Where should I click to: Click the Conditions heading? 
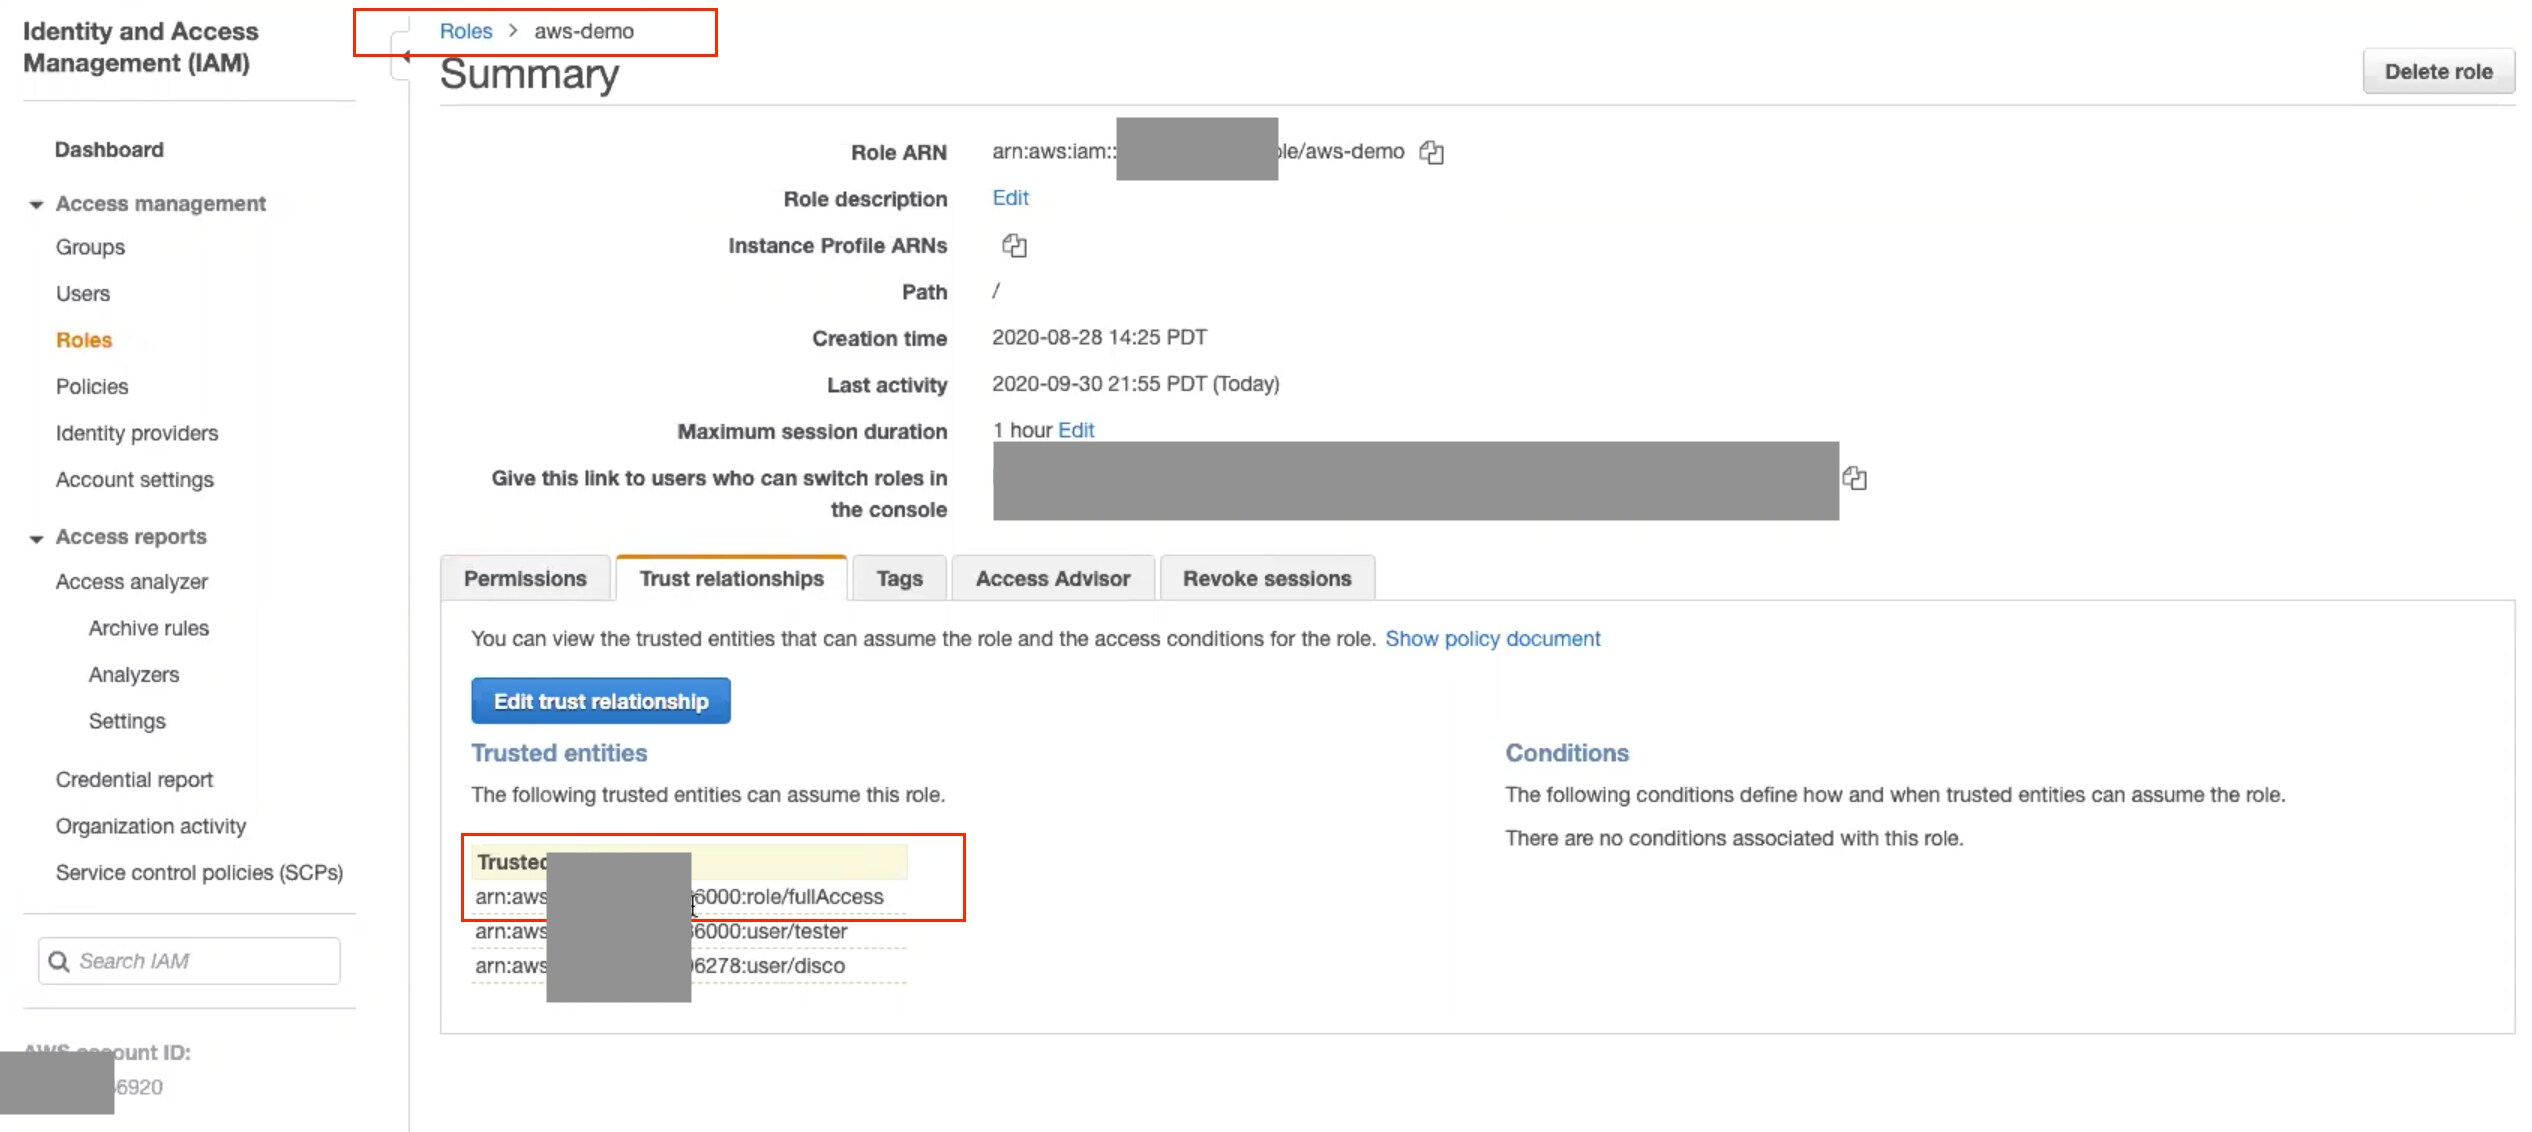pyautogui.click(x=1567, y=753)
